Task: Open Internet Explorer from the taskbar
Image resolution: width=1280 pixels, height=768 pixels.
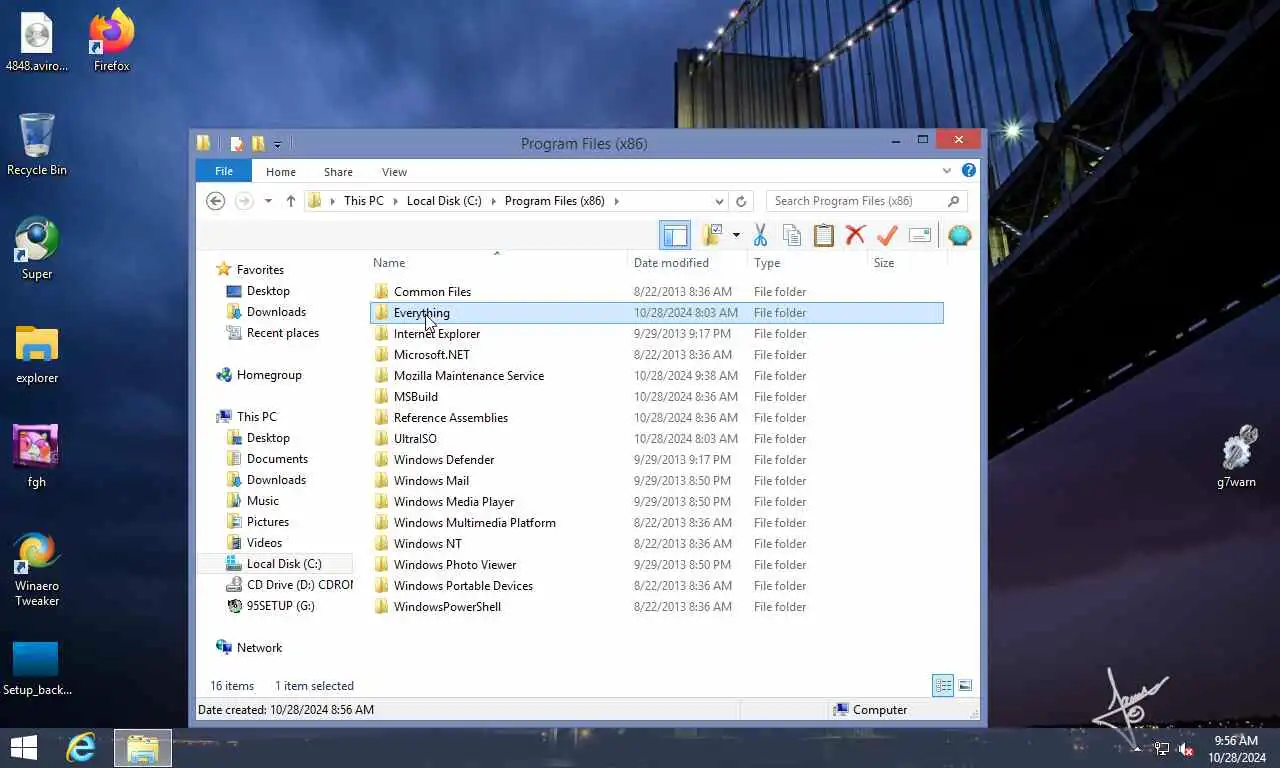Action: click(81, 748)
